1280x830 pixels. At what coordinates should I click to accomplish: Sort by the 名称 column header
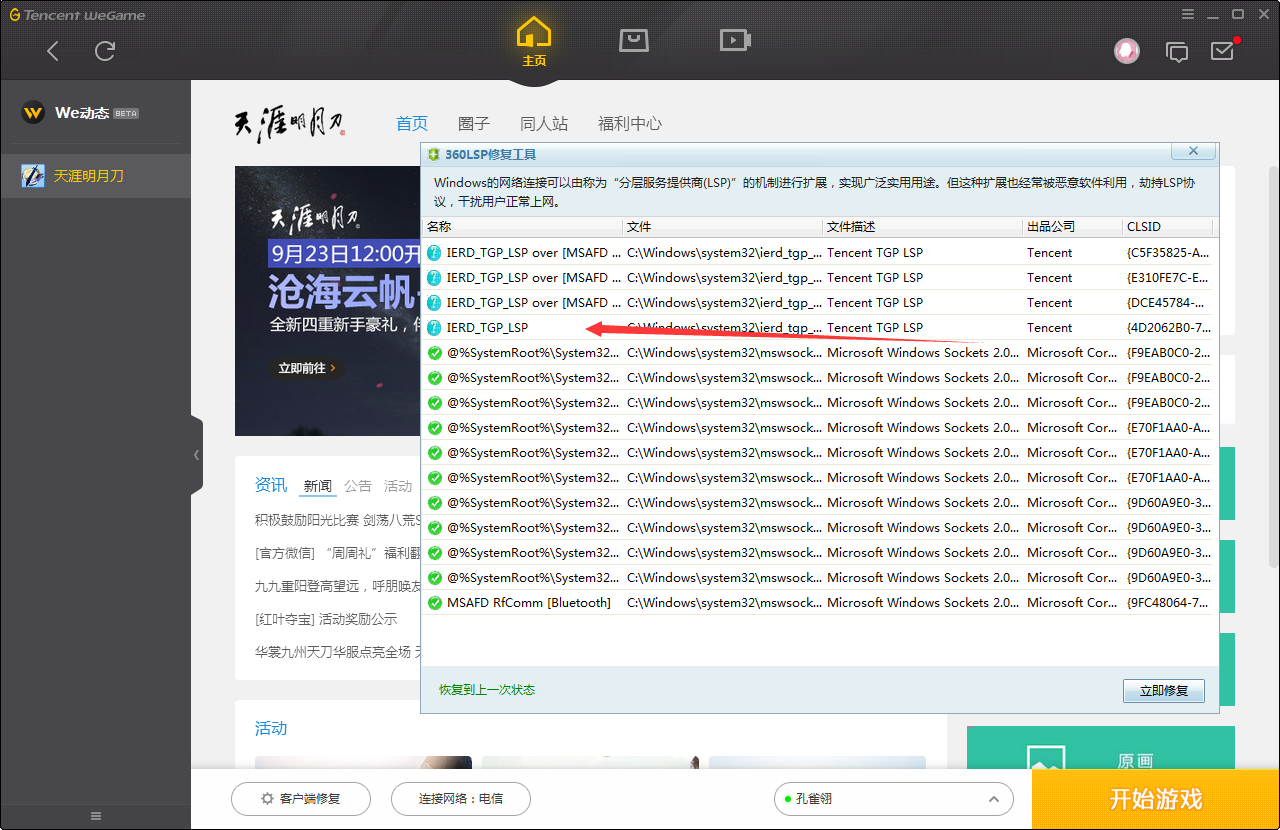click(522, 227)
